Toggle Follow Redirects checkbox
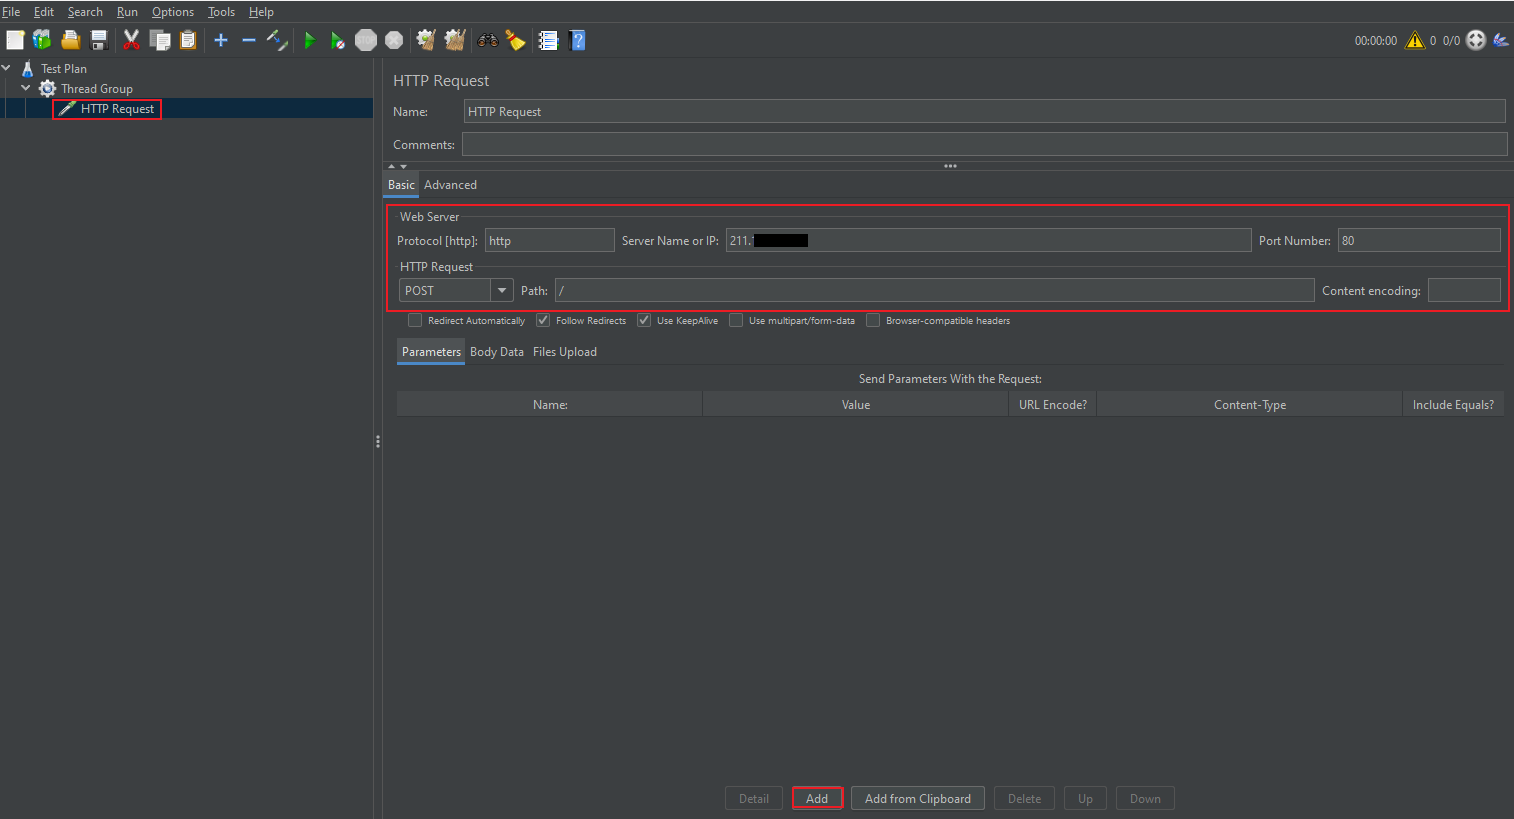 click(x=543, y=320)
